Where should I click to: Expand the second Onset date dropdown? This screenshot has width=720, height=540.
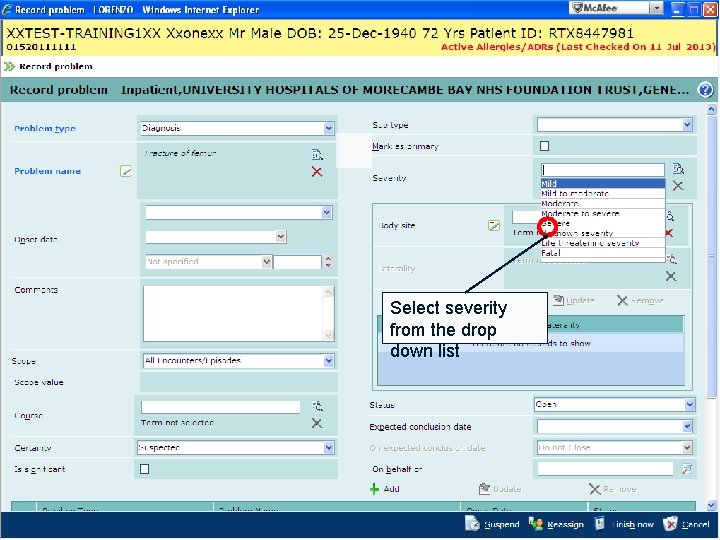[281, 236]
